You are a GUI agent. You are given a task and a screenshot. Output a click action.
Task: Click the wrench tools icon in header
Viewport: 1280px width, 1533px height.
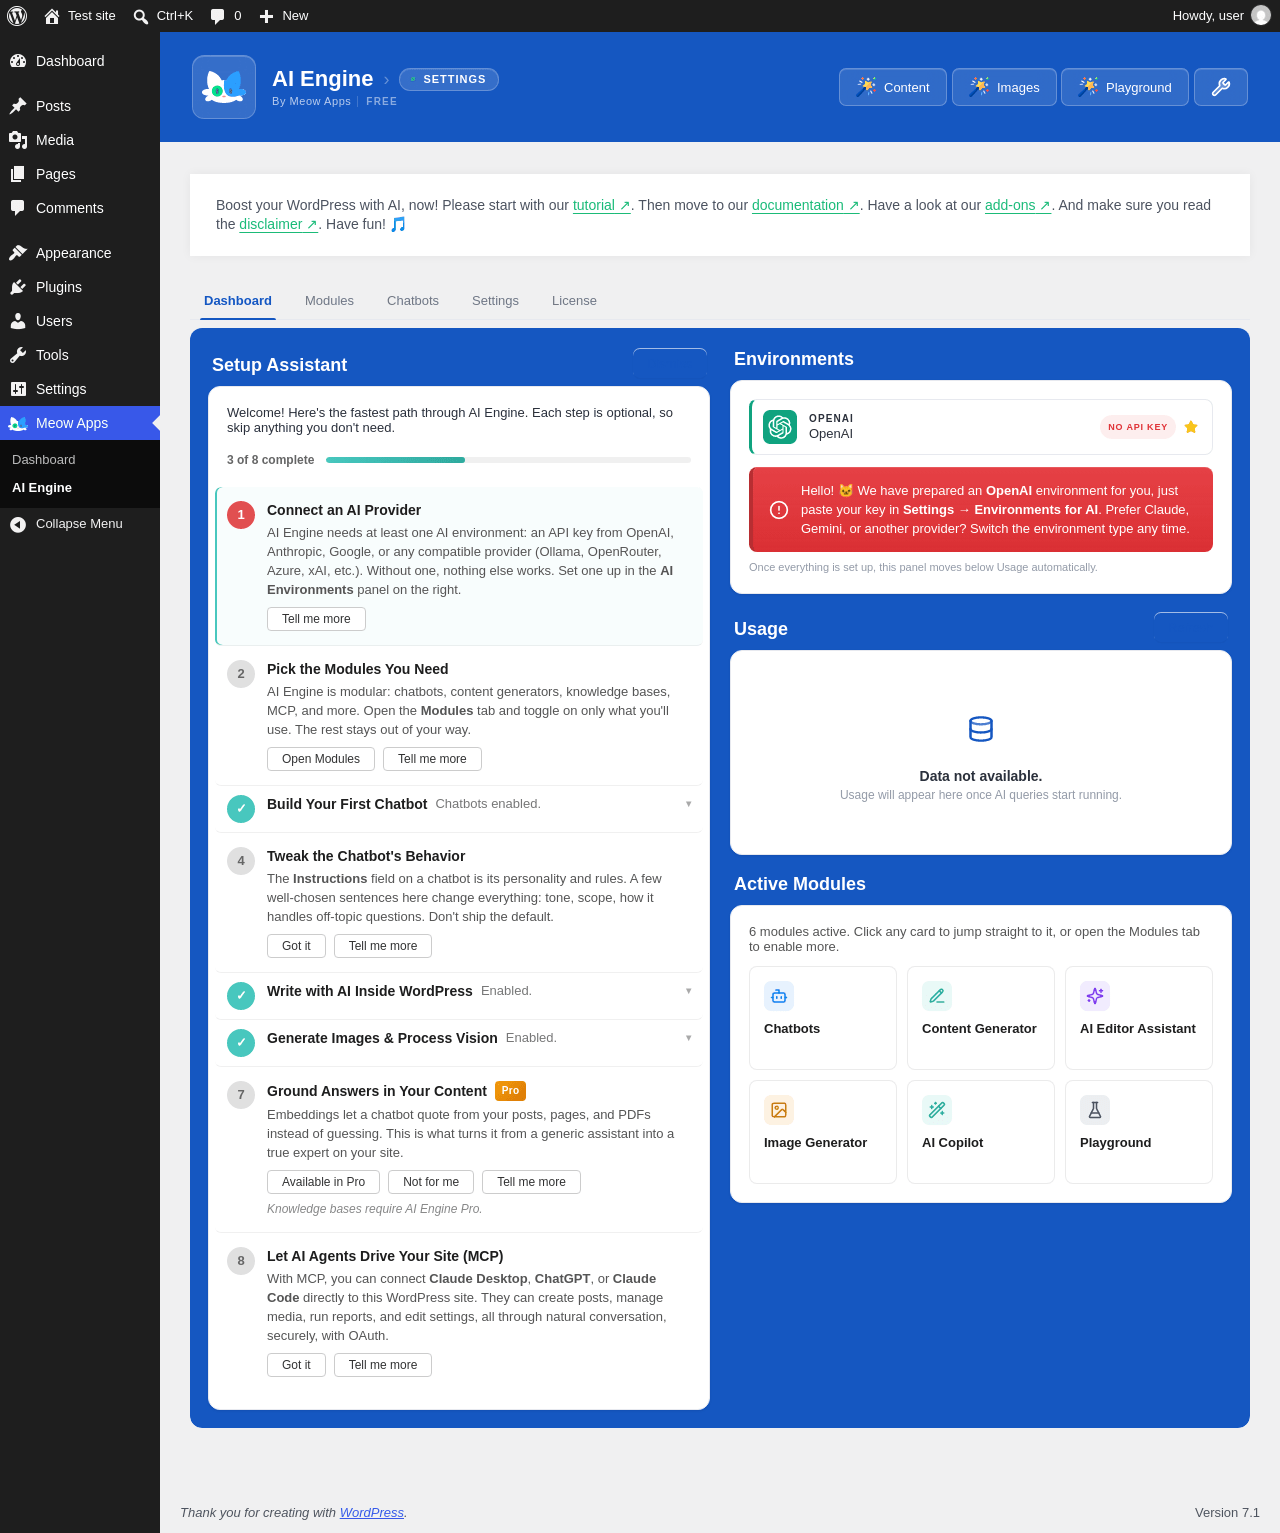coord(1220,87)
